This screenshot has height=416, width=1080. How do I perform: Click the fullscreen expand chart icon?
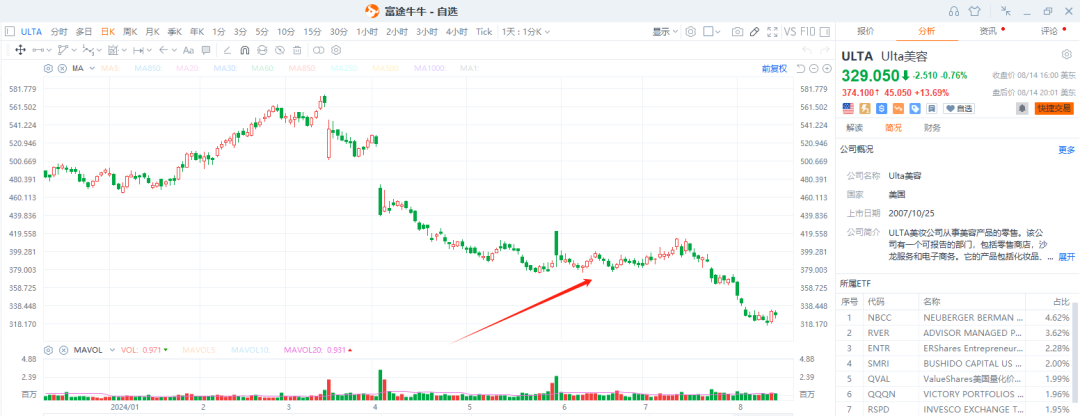tap(772, 32)
